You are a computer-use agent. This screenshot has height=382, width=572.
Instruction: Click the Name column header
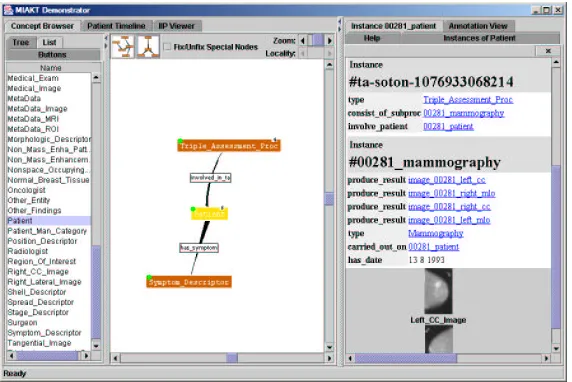tap(51, 68)
